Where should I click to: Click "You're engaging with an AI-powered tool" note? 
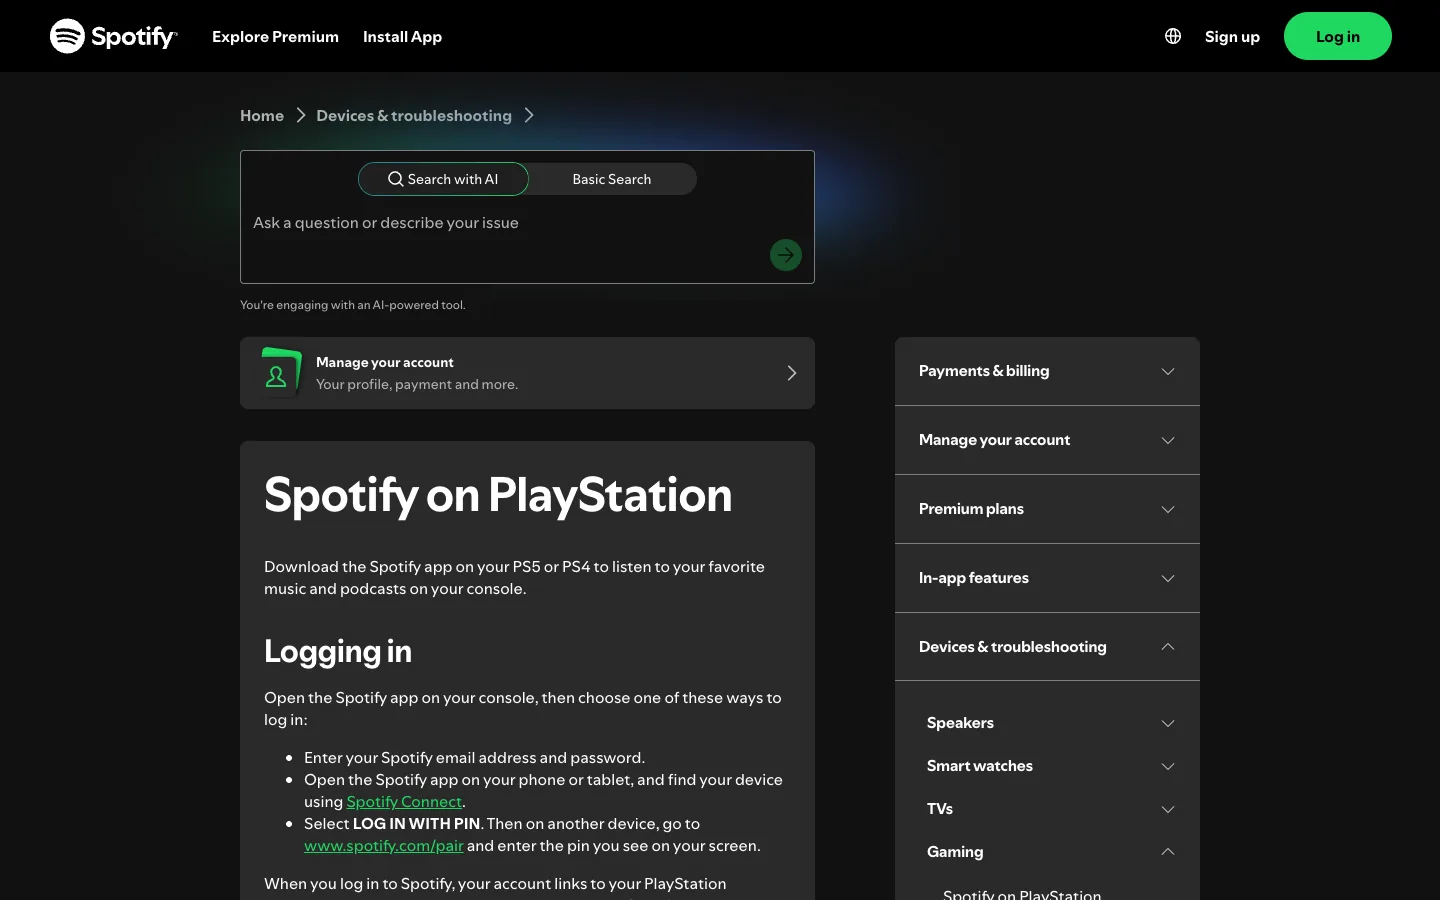coord(353,305)
